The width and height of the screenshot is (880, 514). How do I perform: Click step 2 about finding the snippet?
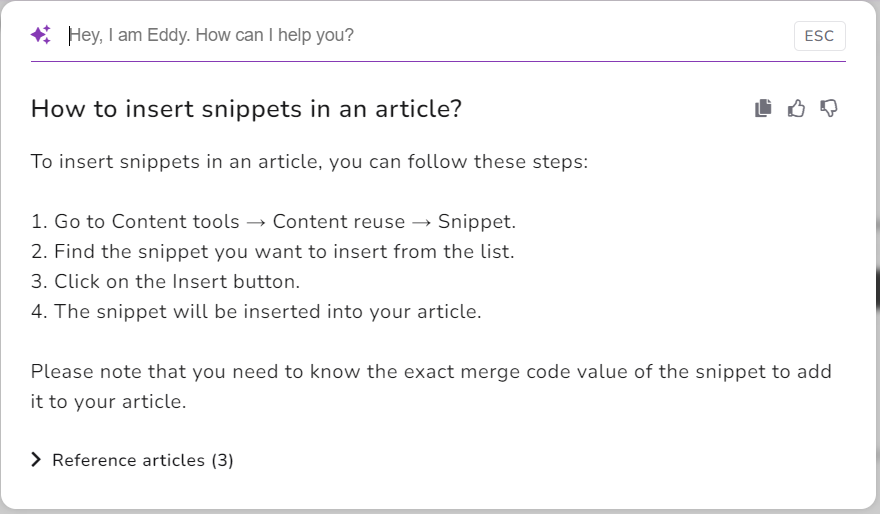(272, 252)
